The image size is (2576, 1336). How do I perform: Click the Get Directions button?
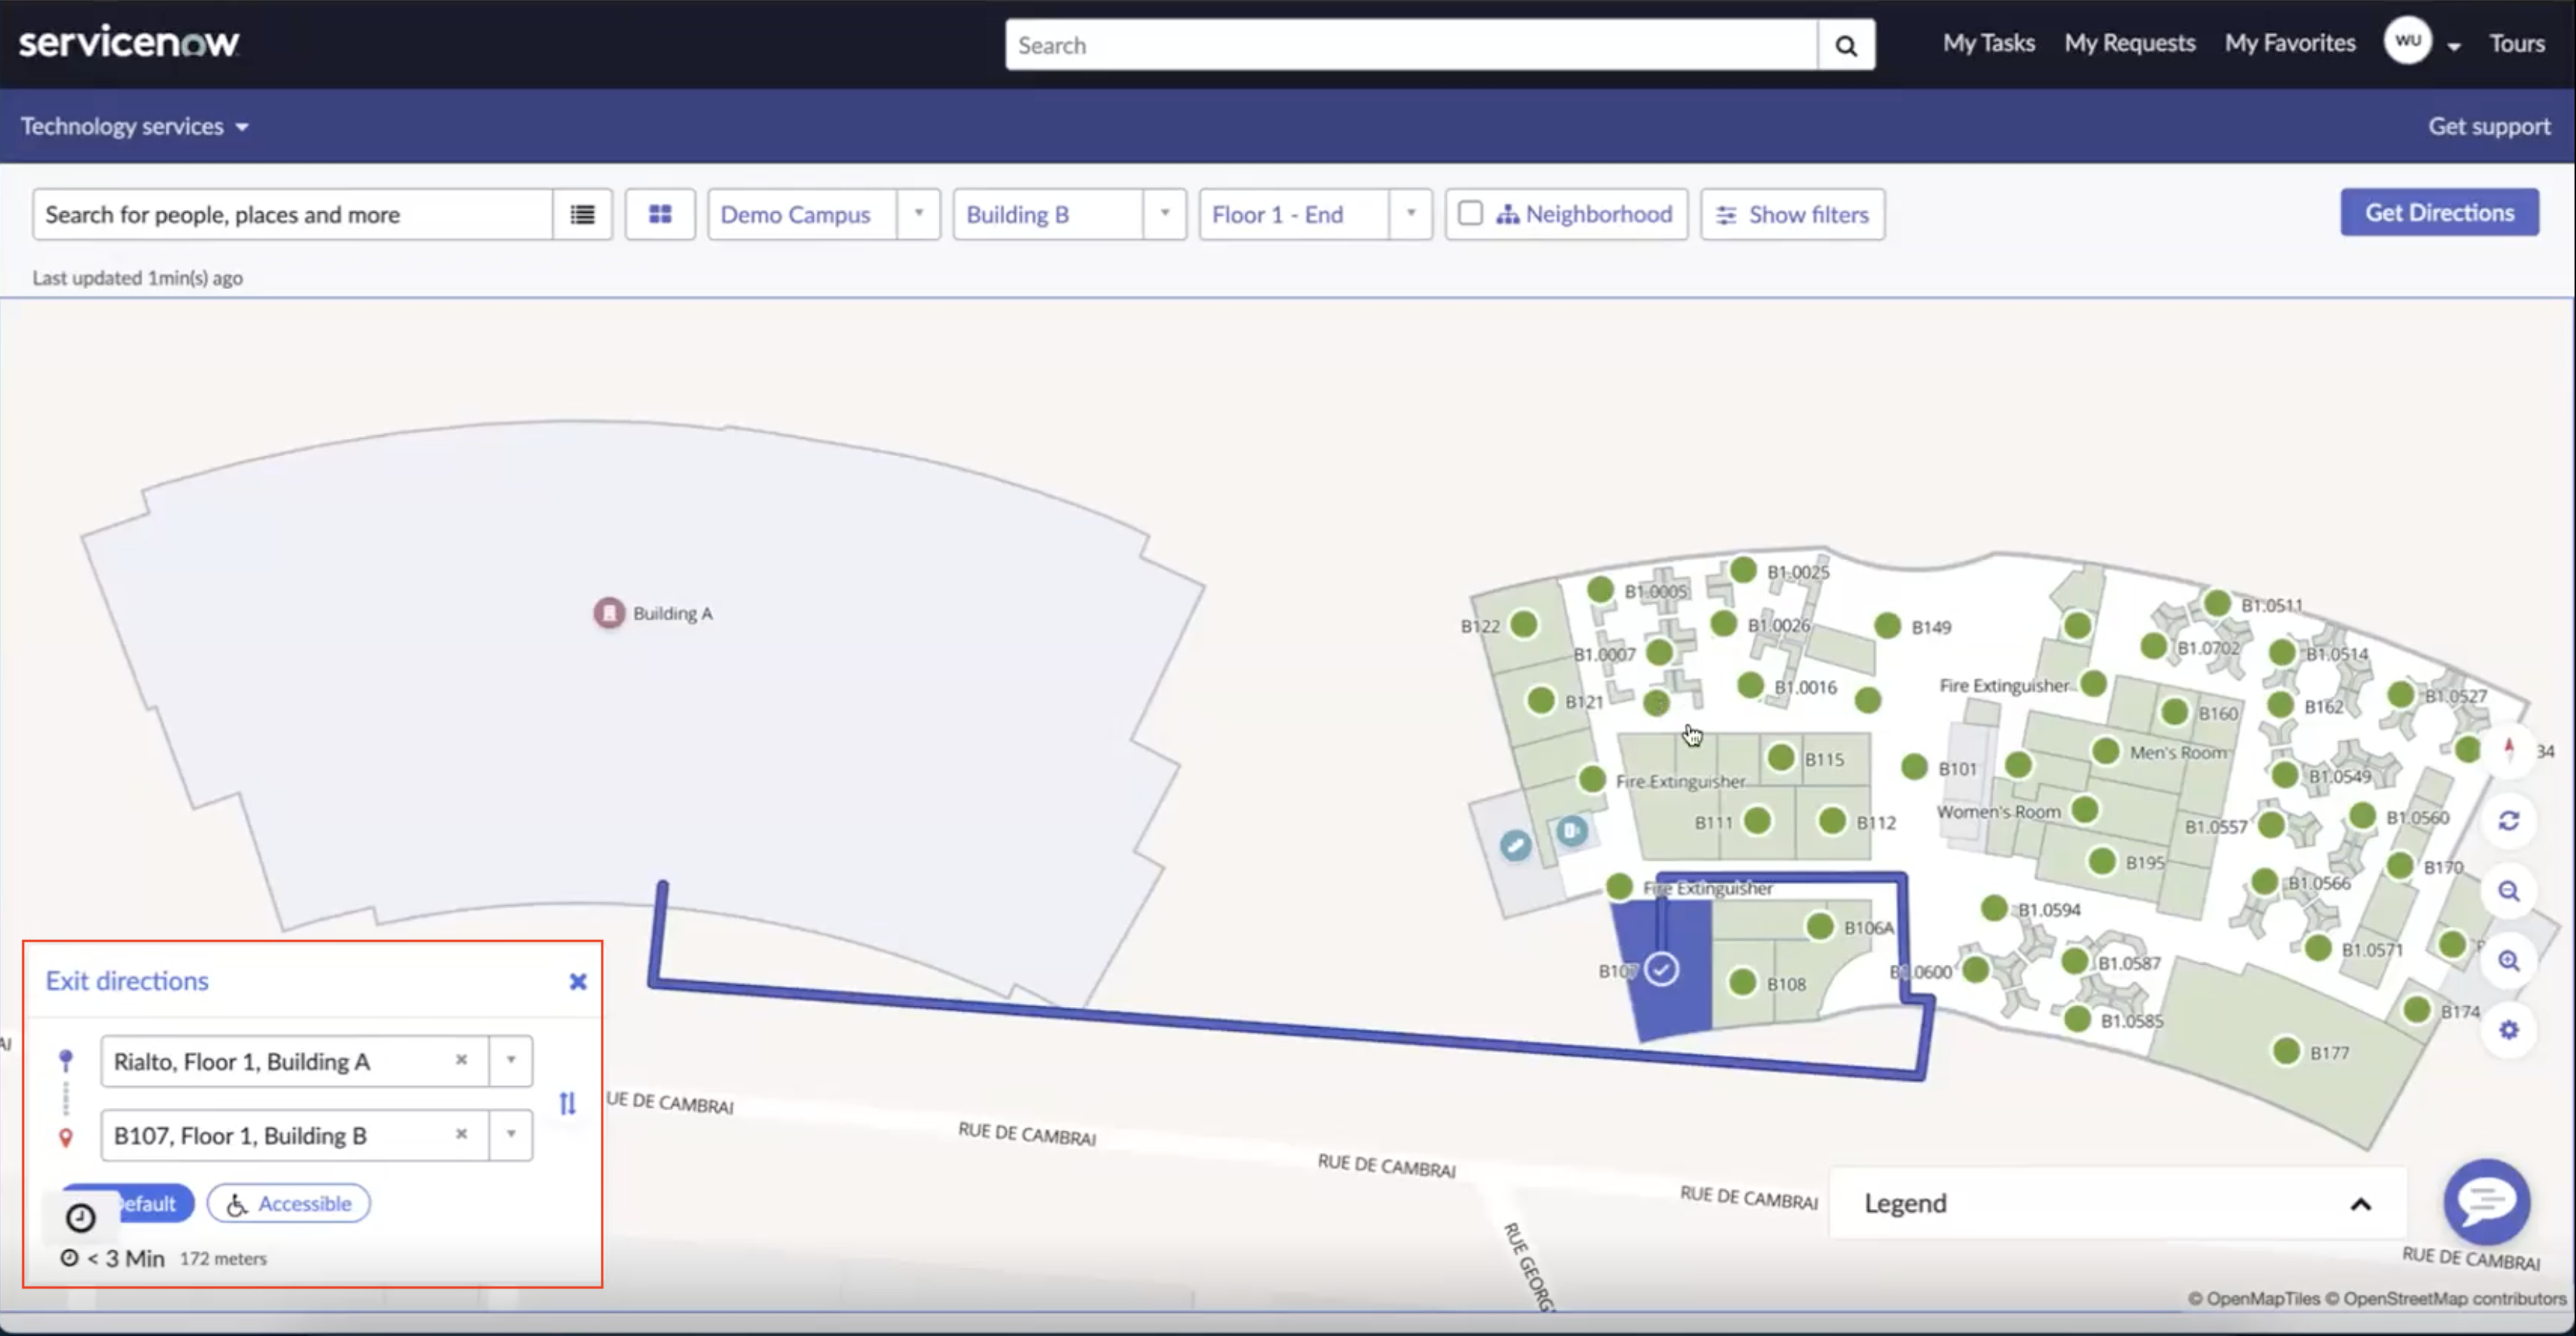(2439, 212)
